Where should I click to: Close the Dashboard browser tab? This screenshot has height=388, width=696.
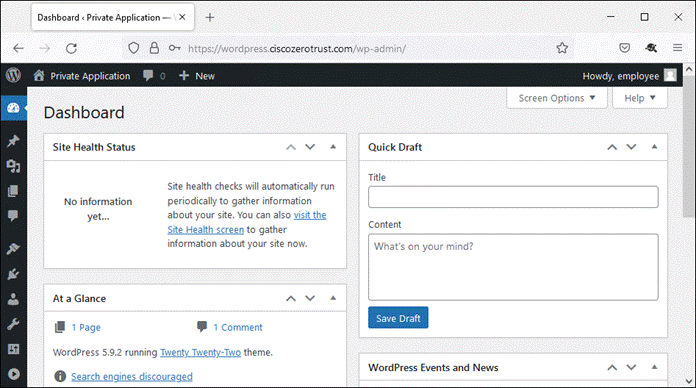[x=182, y=17]
